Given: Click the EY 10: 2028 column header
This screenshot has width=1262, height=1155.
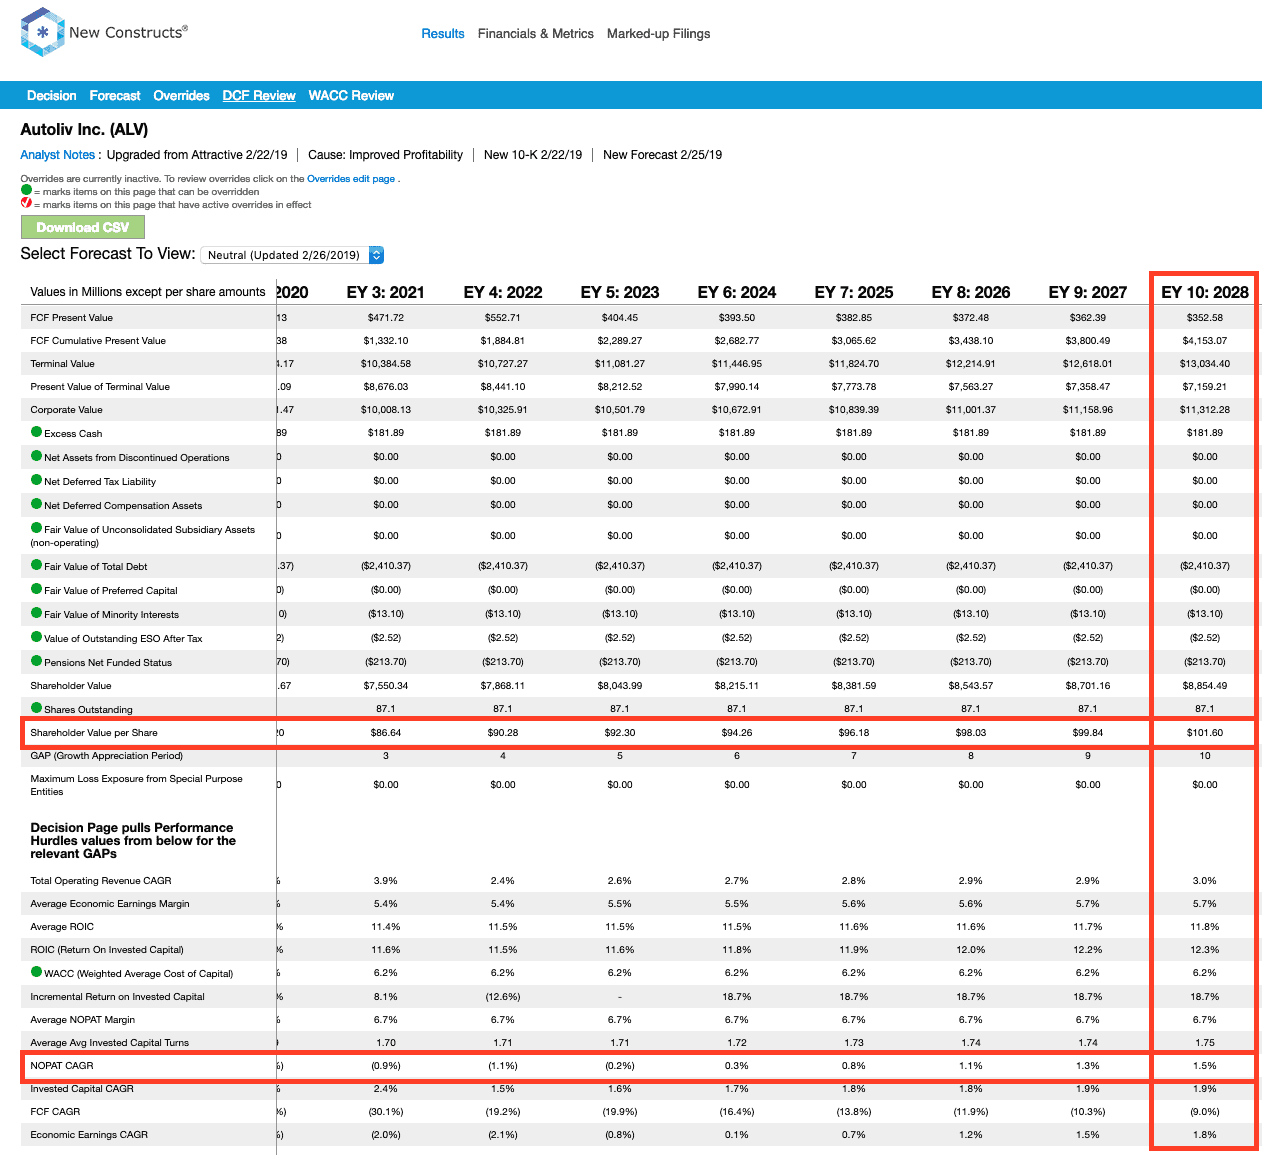Looking at the screenshot, I should tap(1205, 292).
